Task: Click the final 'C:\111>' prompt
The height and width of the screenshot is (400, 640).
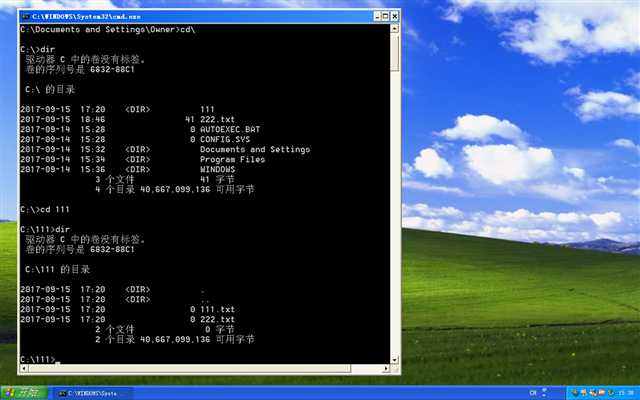Action: pyautogui.click(x=37, y=359)
